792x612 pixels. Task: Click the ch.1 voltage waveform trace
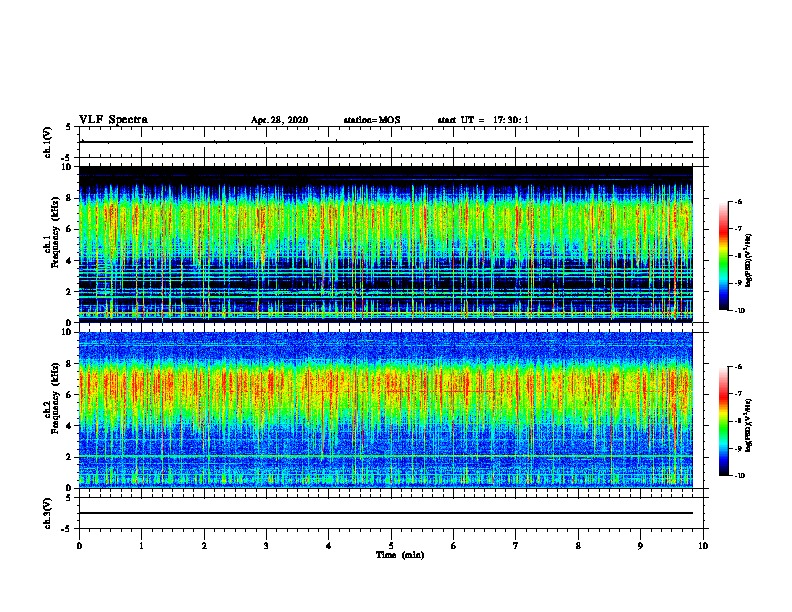click(386, 142)
